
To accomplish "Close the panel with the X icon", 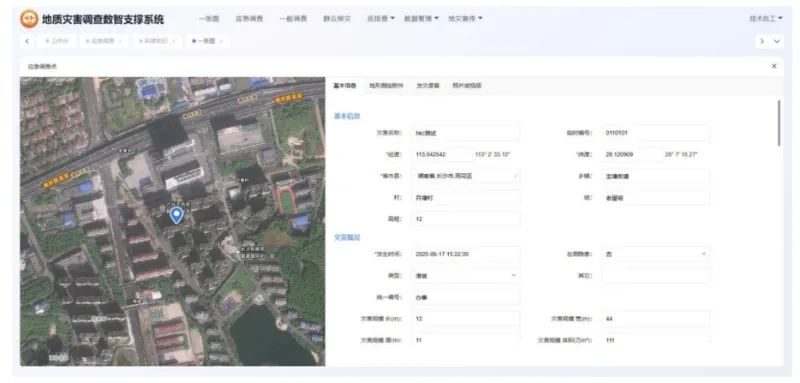I will (774, 66).
